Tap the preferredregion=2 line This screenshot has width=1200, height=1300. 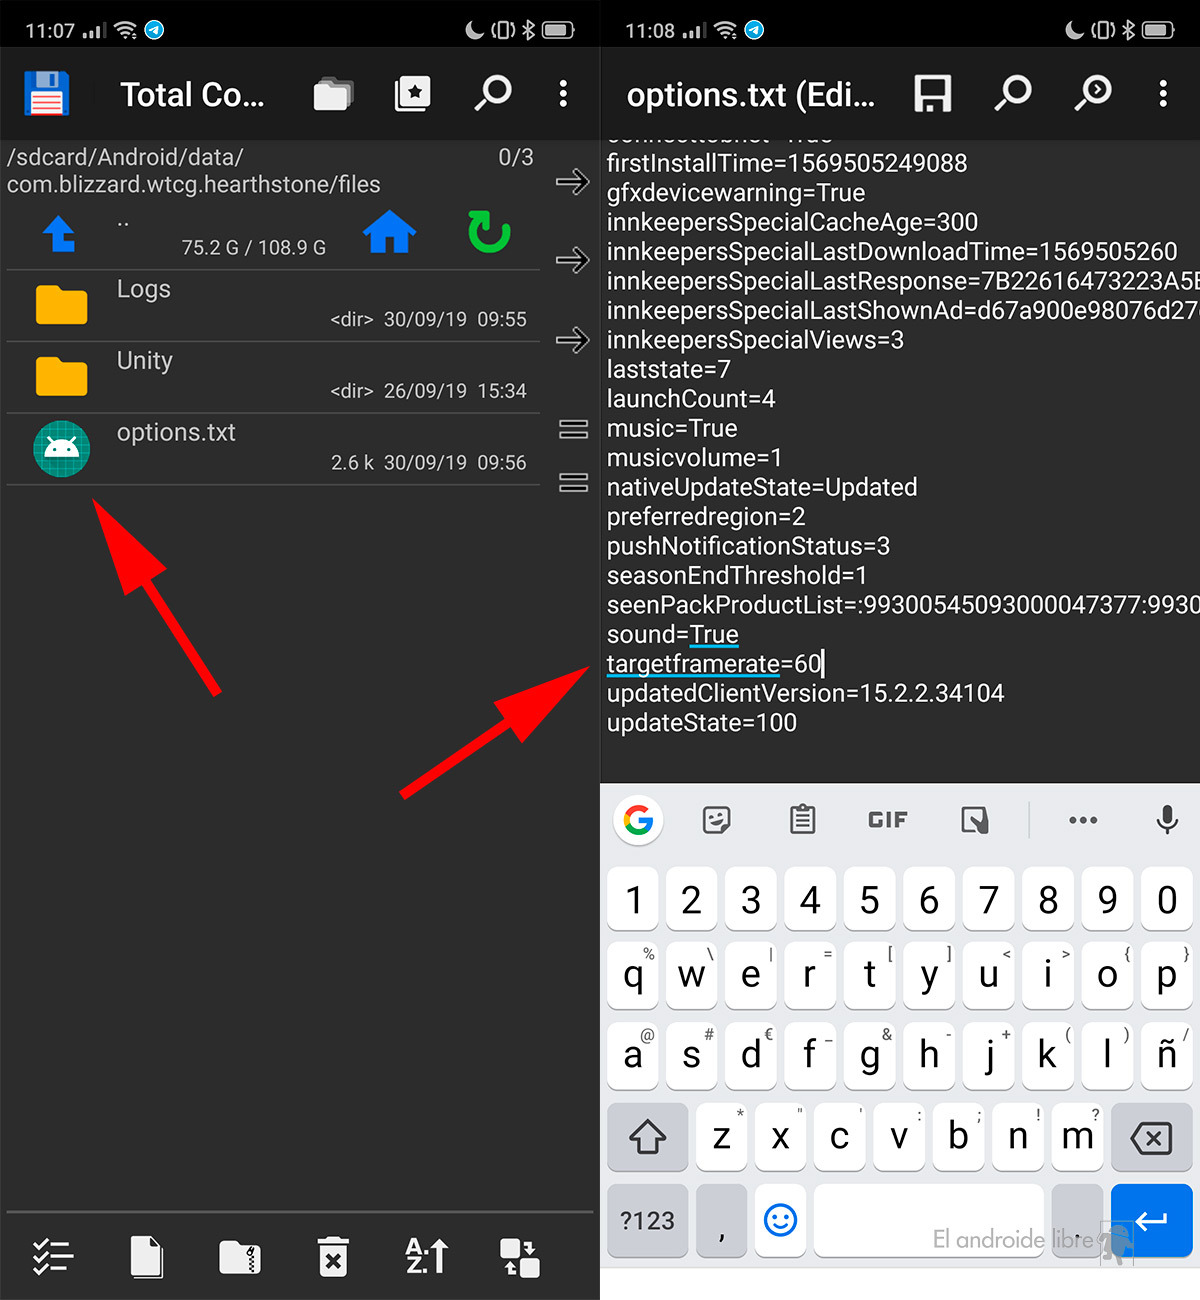[x=706, y=517]
